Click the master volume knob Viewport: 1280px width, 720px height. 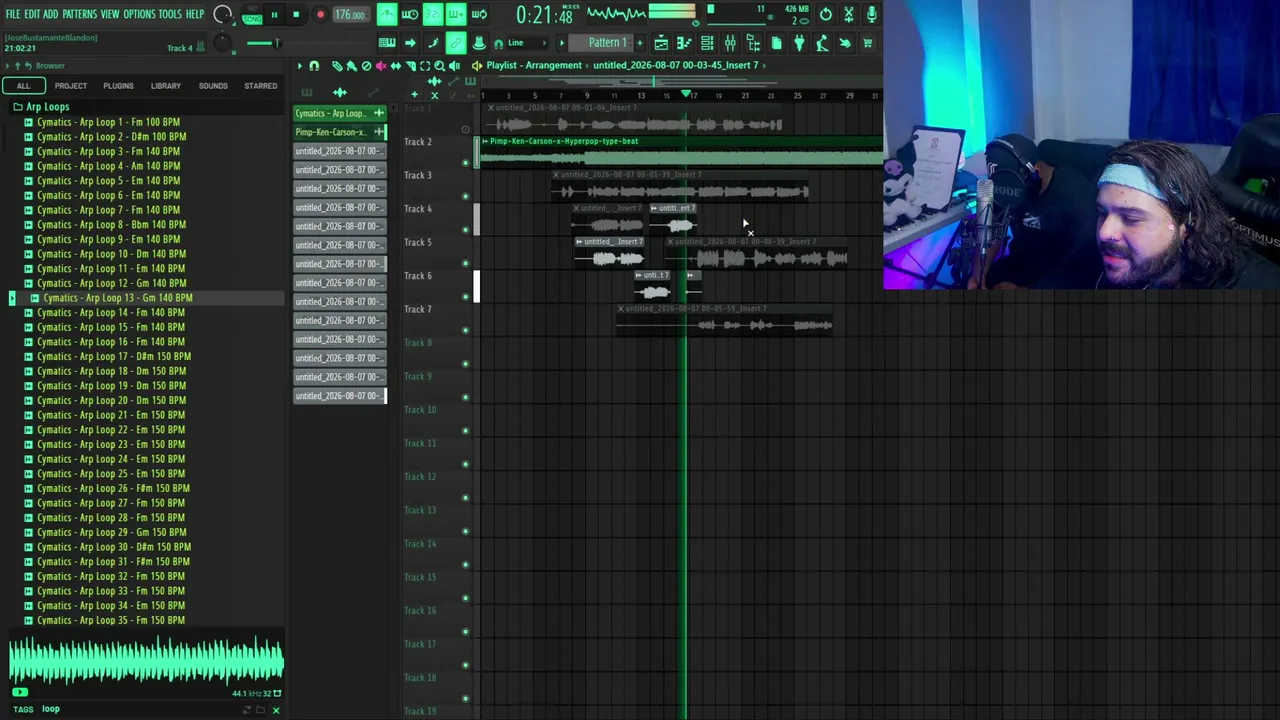[221, 14]
